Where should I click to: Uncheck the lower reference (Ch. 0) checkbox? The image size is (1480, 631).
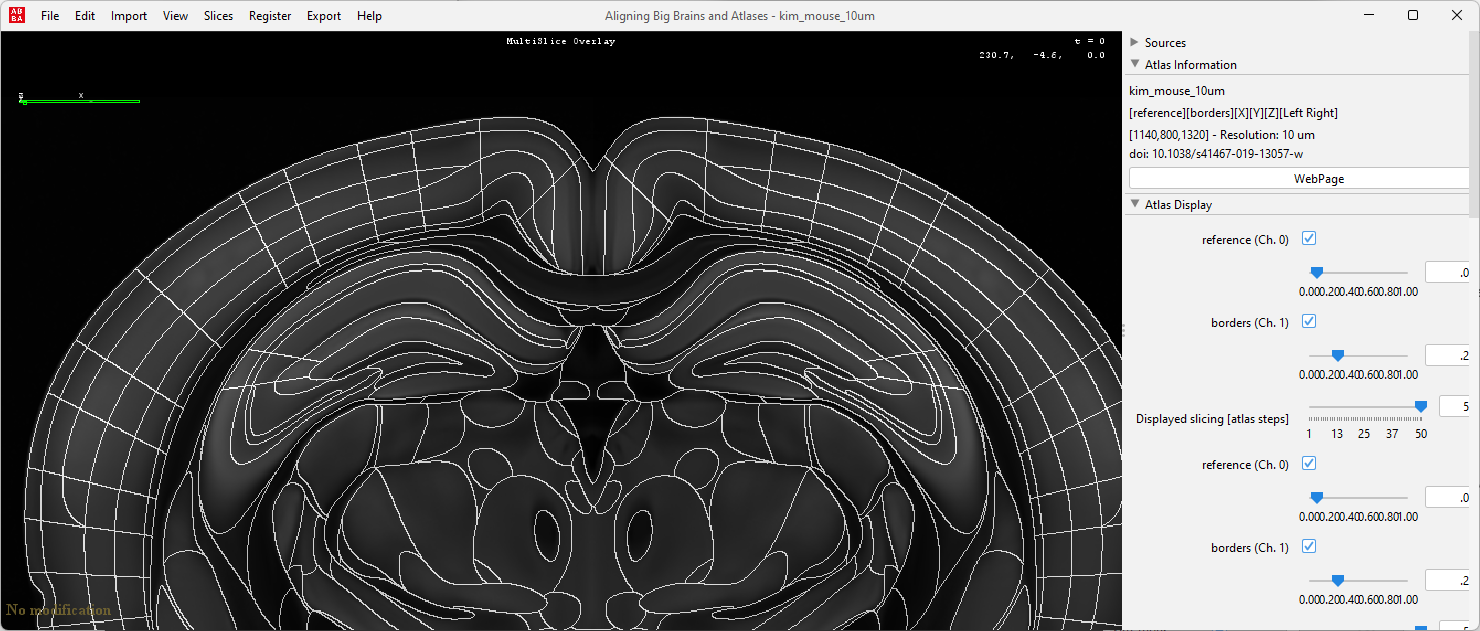[x=1309, y=463]
